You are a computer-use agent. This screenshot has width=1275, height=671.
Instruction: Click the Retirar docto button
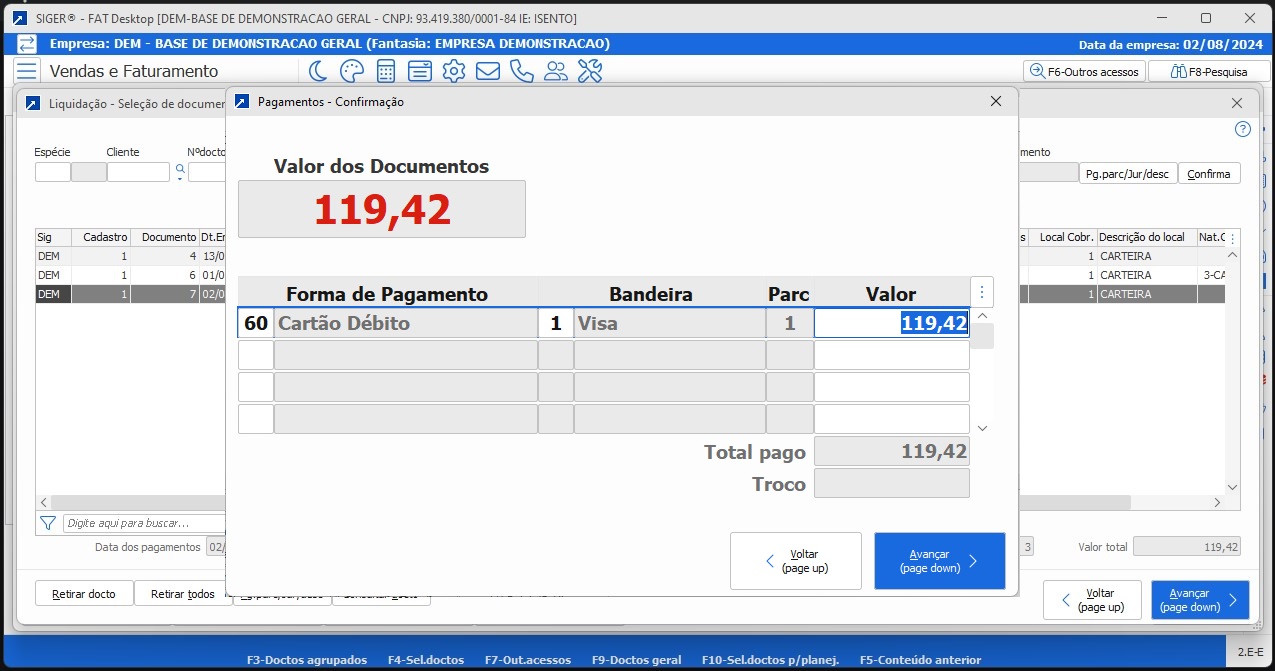(x=83, y=594)
